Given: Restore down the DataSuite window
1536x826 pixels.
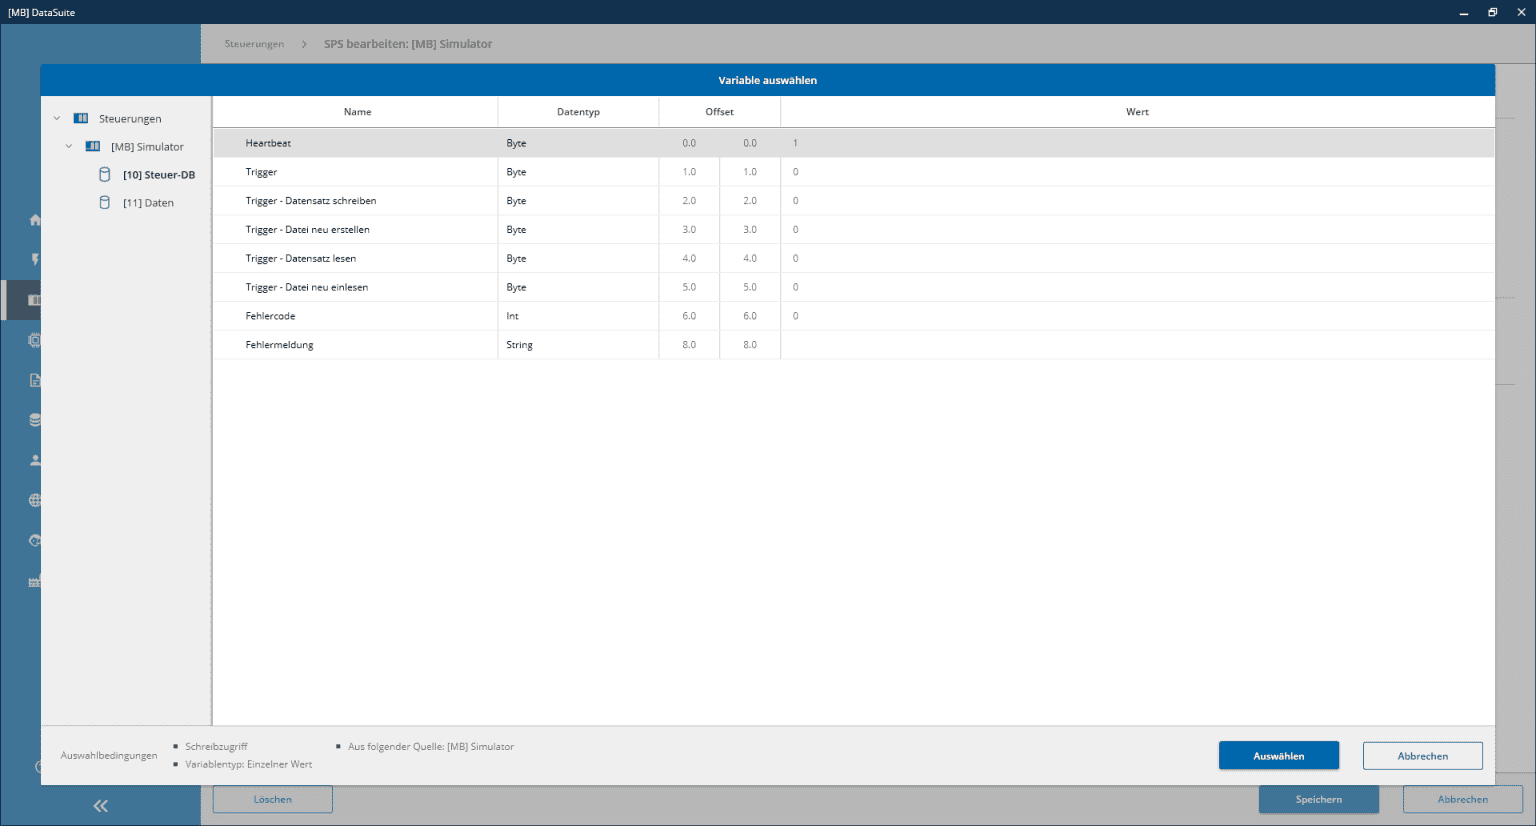Looking at the screenshot, I should tap(1492, 12).
